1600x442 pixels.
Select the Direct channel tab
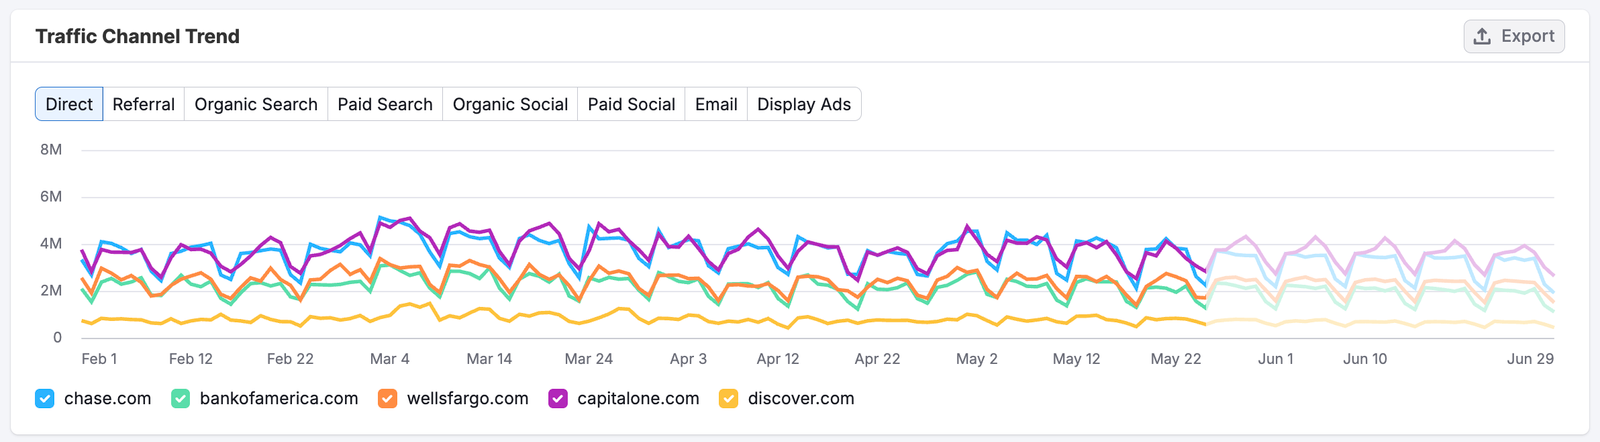[69, 104]
